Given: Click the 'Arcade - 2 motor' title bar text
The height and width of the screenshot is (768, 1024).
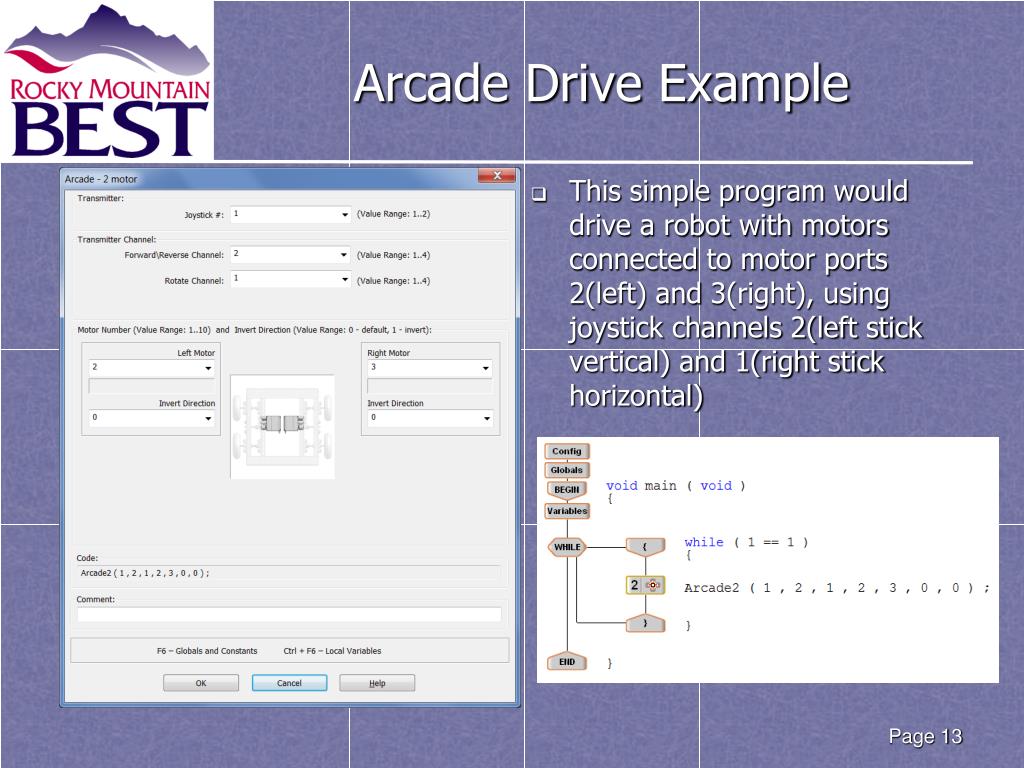Looking at the screenshot, I should click(x=101, y=179).
